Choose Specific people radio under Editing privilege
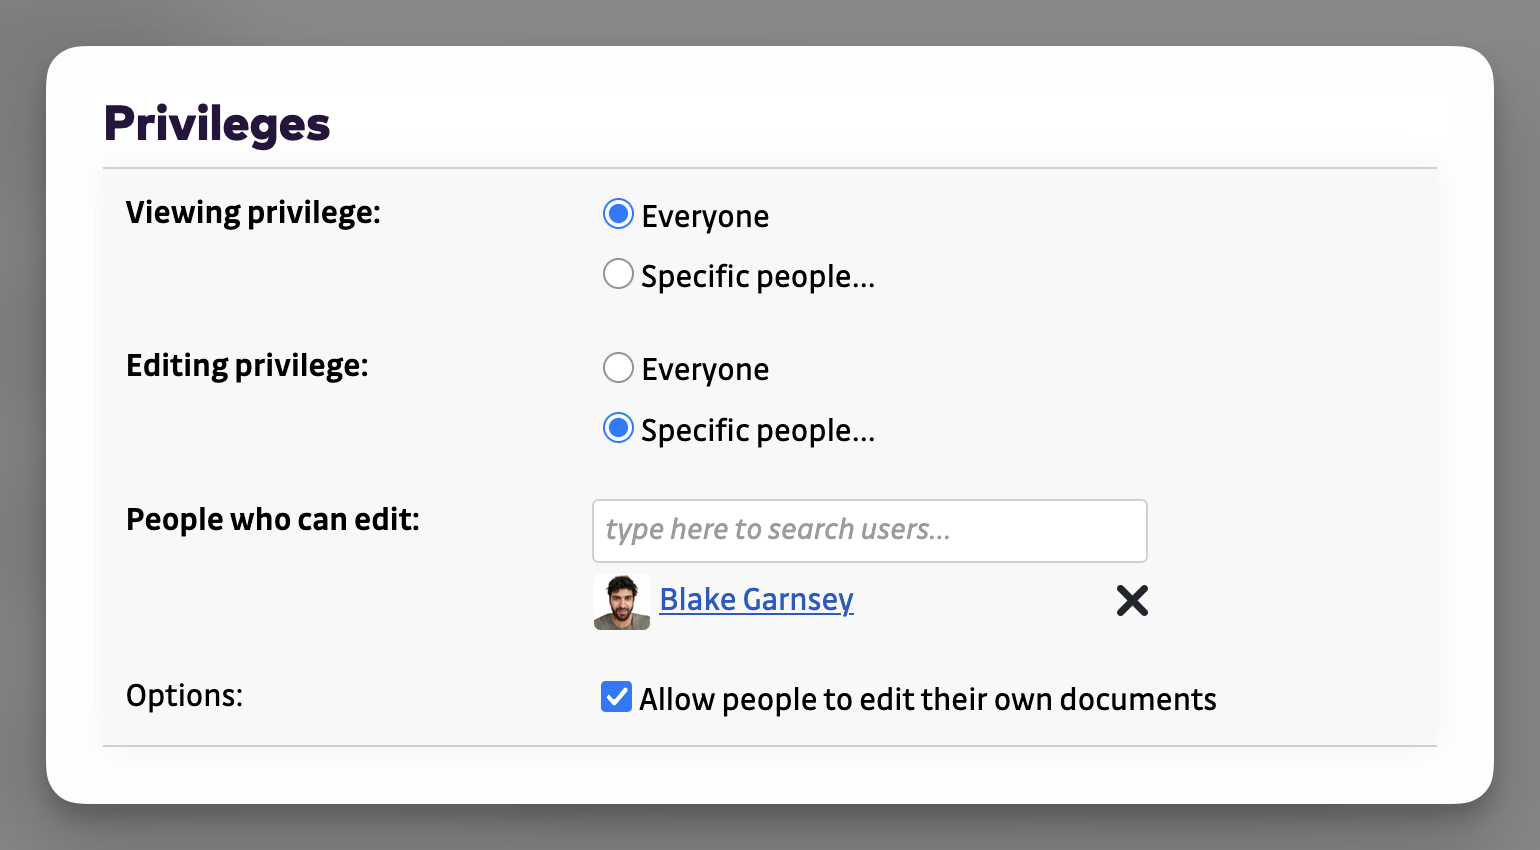 coord(618,429)
